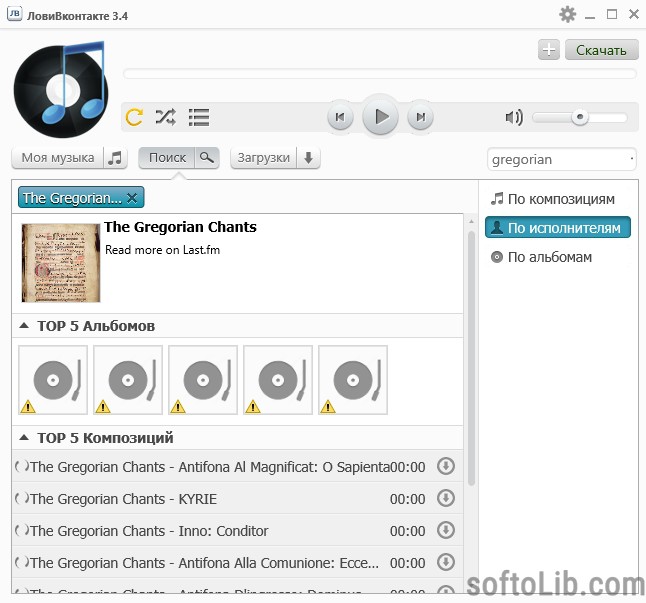Mute sound via speaker icon
Screen dimensions: 646x603
[x=514, y=117]
